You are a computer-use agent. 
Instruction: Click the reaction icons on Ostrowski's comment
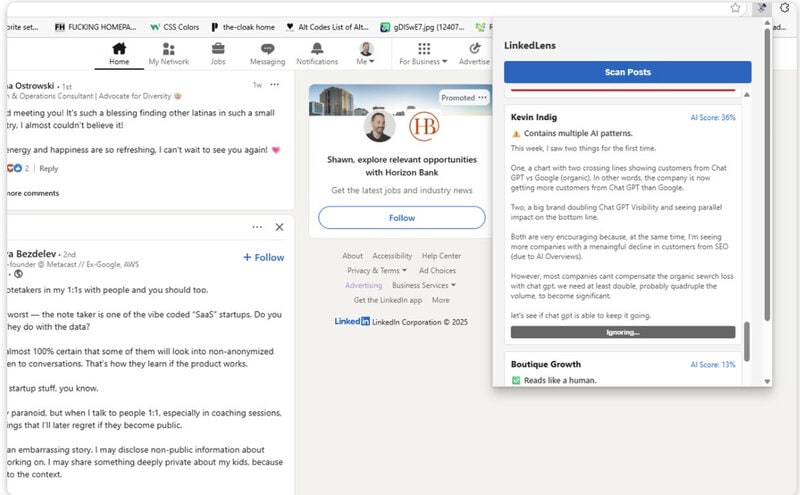(x=14, y=168)
